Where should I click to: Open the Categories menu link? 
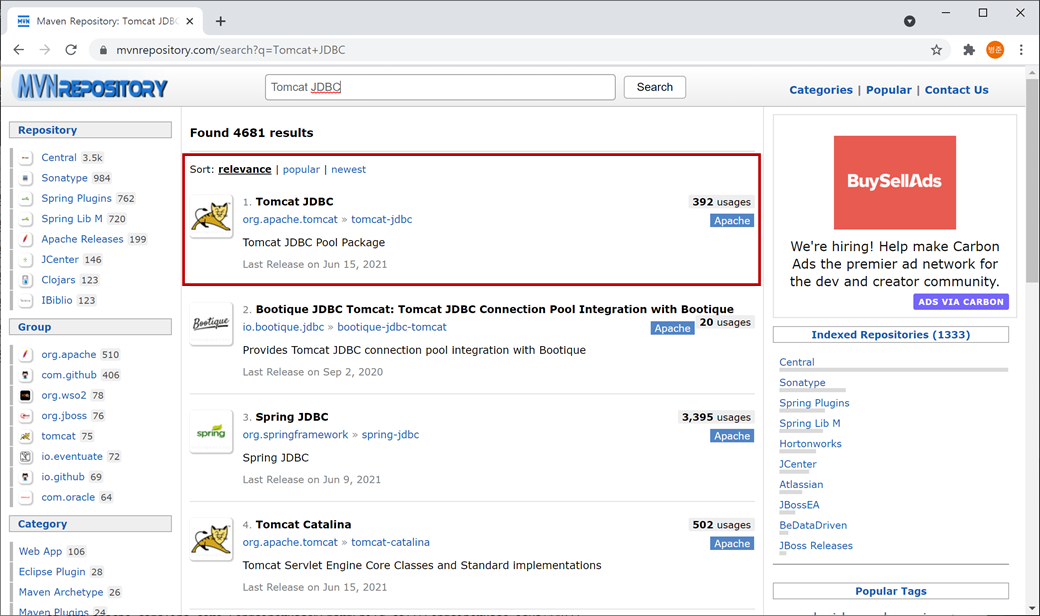coord(820,90)
